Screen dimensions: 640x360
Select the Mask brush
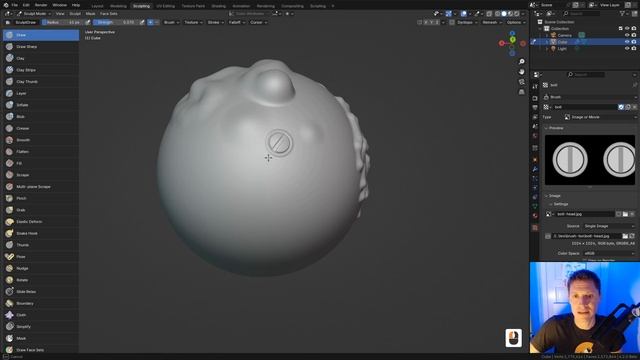[x=41, y=338]
